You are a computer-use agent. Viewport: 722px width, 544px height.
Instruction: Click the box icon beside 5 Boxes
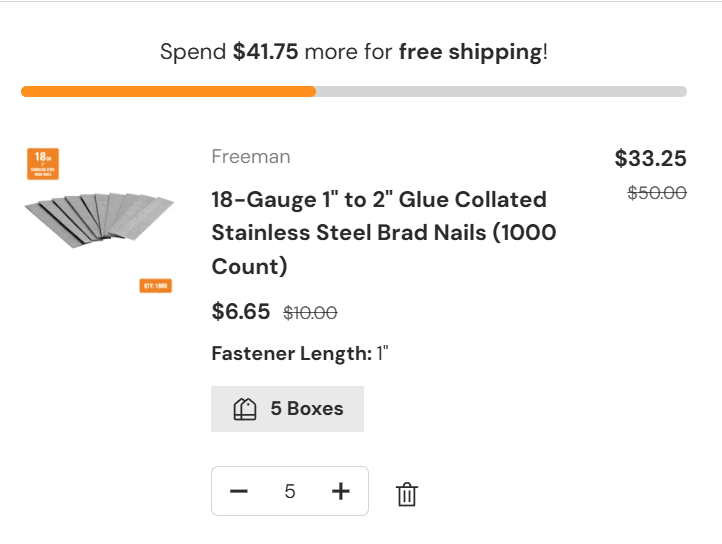(x=245, y=409)
